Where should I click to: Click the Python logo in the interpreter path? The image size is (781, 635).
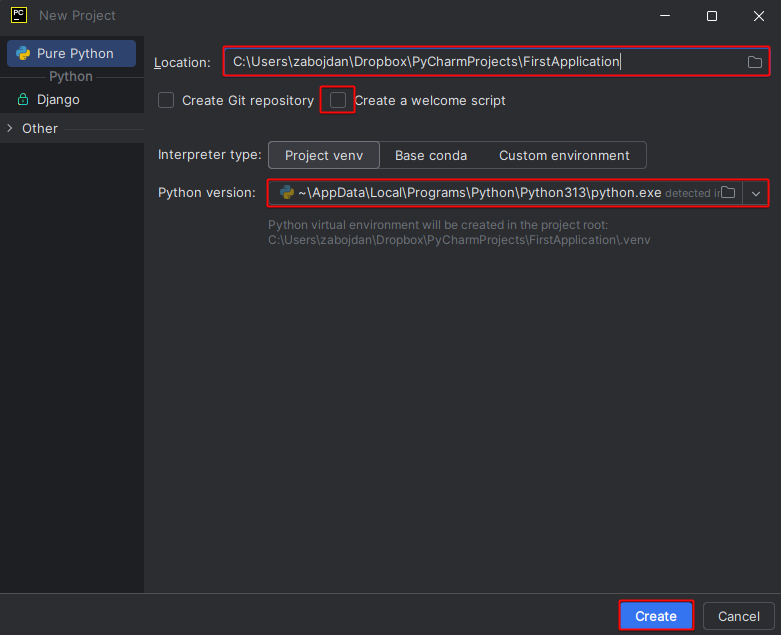[x=287, y=192]
